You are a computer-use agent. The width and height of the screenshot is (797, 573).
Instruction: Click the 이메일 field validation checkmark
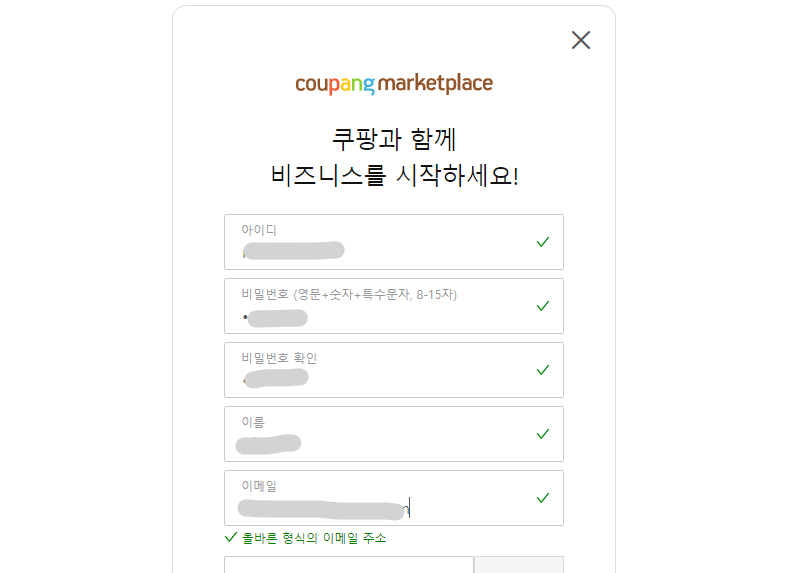pyautogui.click(x=543, y=498)
